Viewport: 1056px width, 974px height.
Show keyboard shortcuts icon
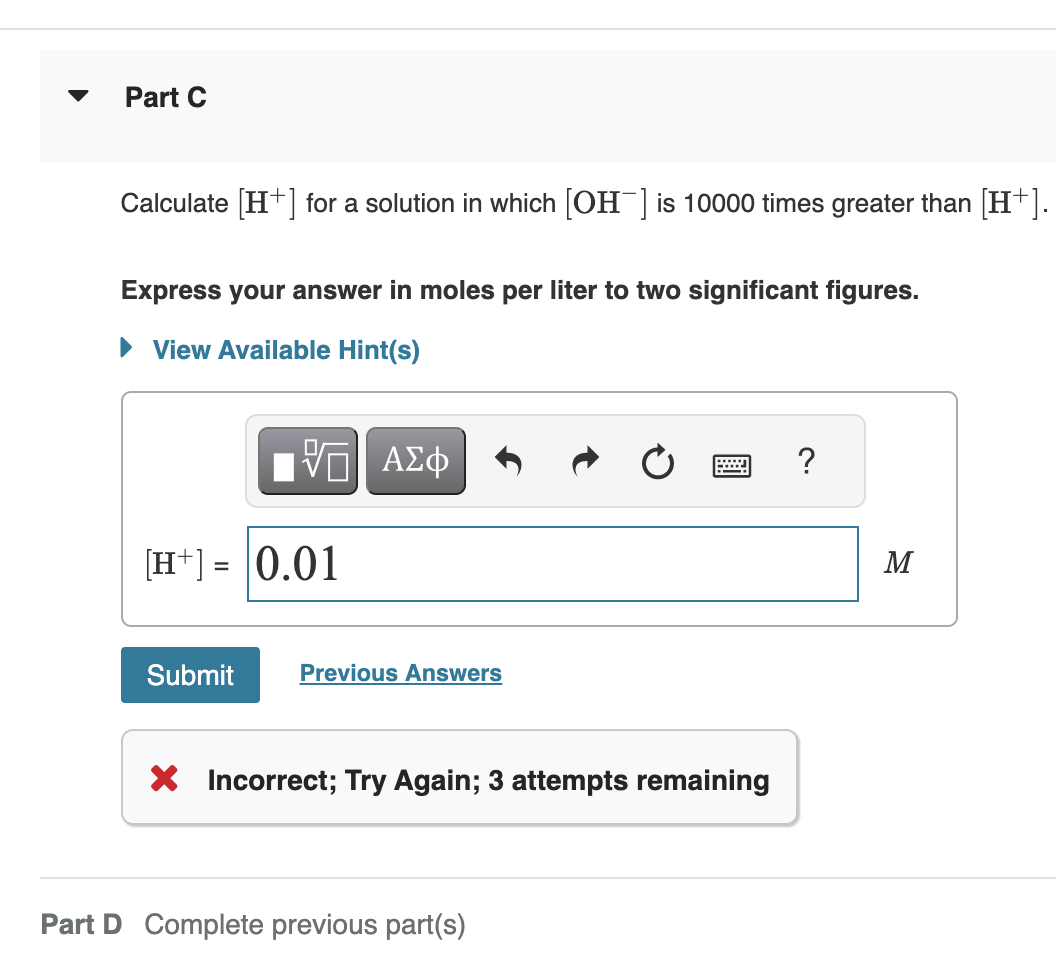tap(731, 463)
